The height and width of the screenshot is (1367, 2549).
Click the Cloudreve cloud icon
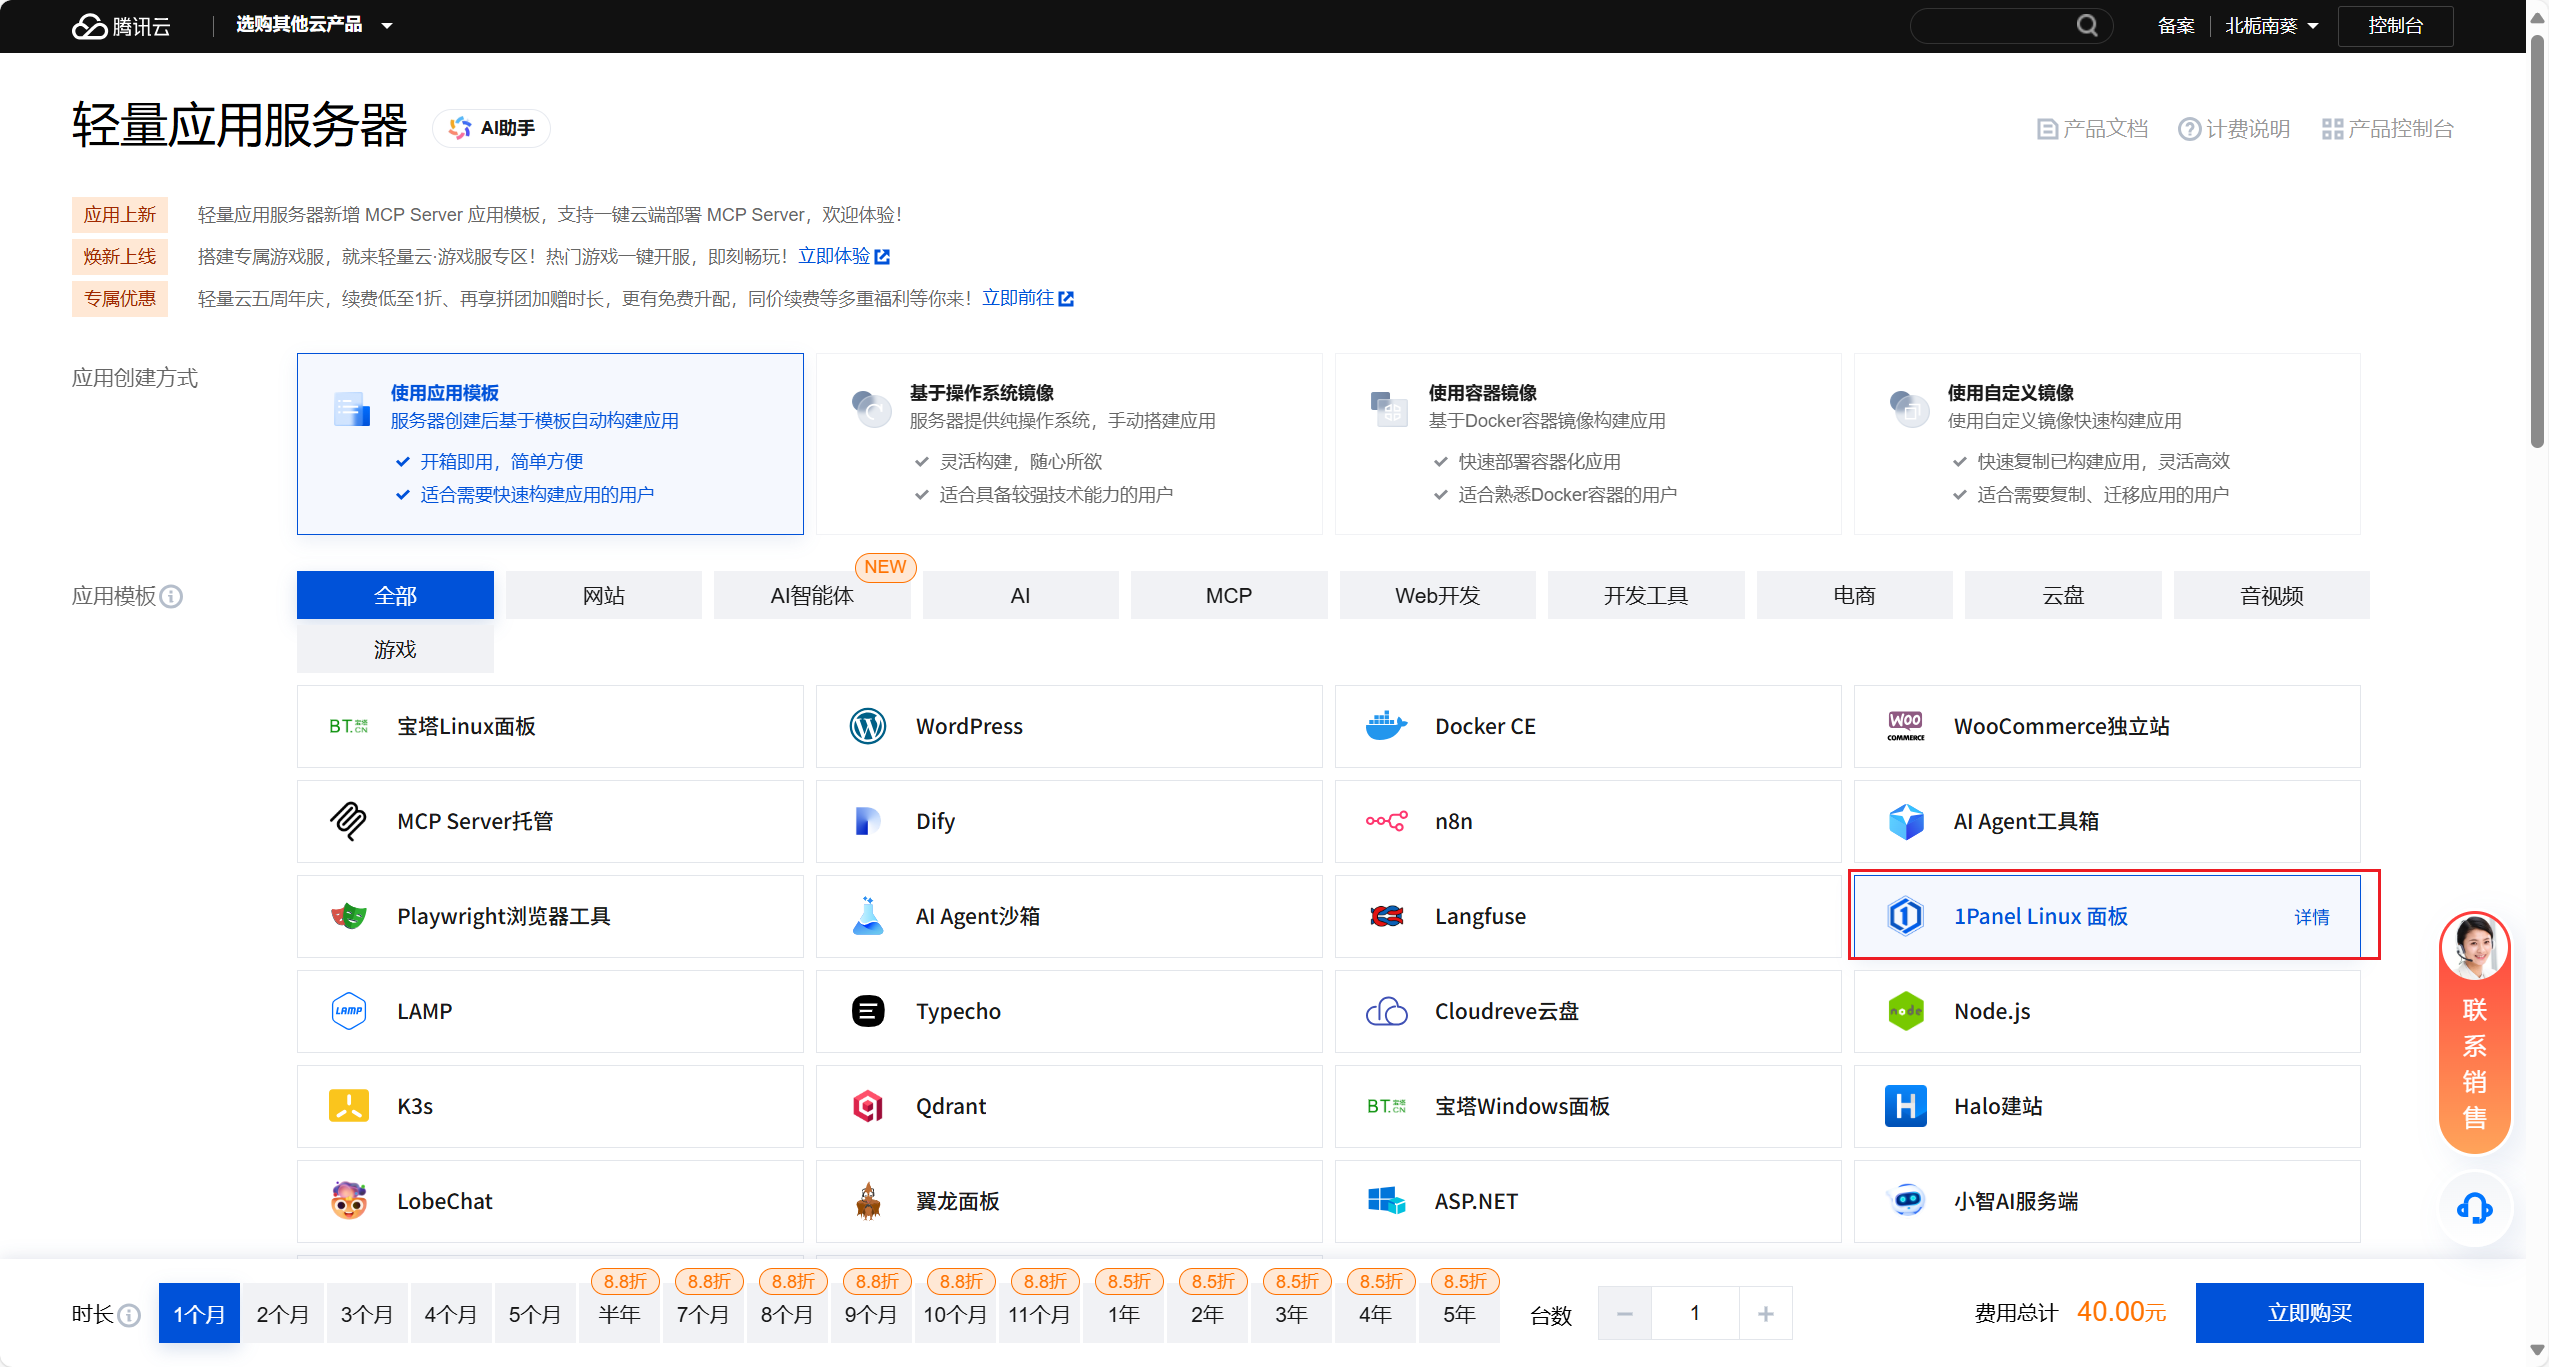pyautogui.click(x=1386, y=1011)
